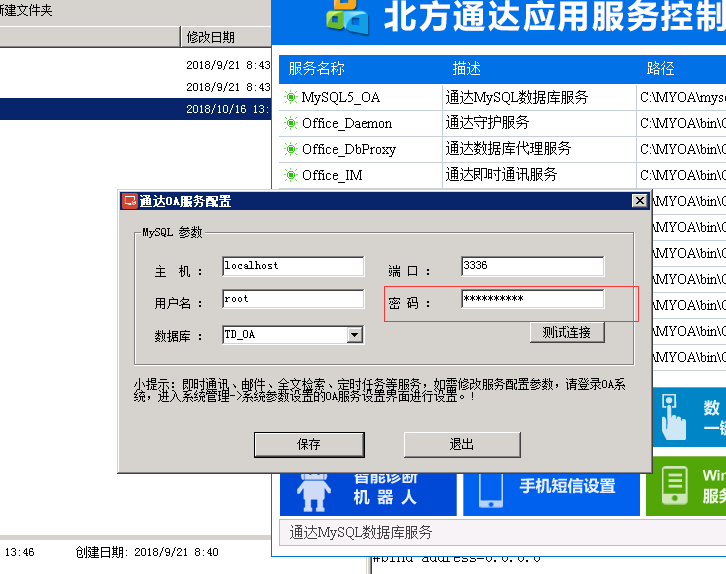Open the 智能诊断机器人 tile
The width and height of the screenshot is (726, 574).
tap(368, 493)
